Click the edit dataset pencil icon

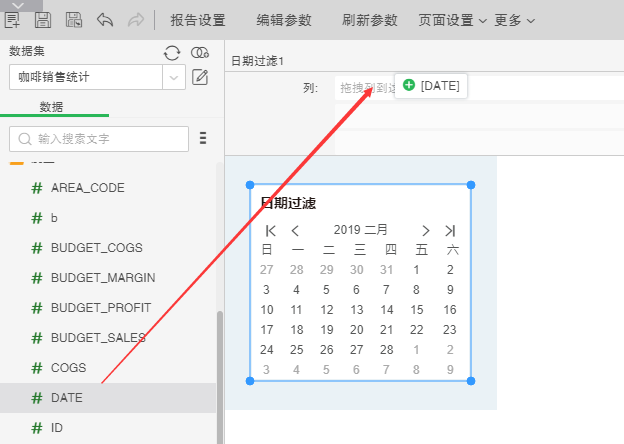click(200, 77)
